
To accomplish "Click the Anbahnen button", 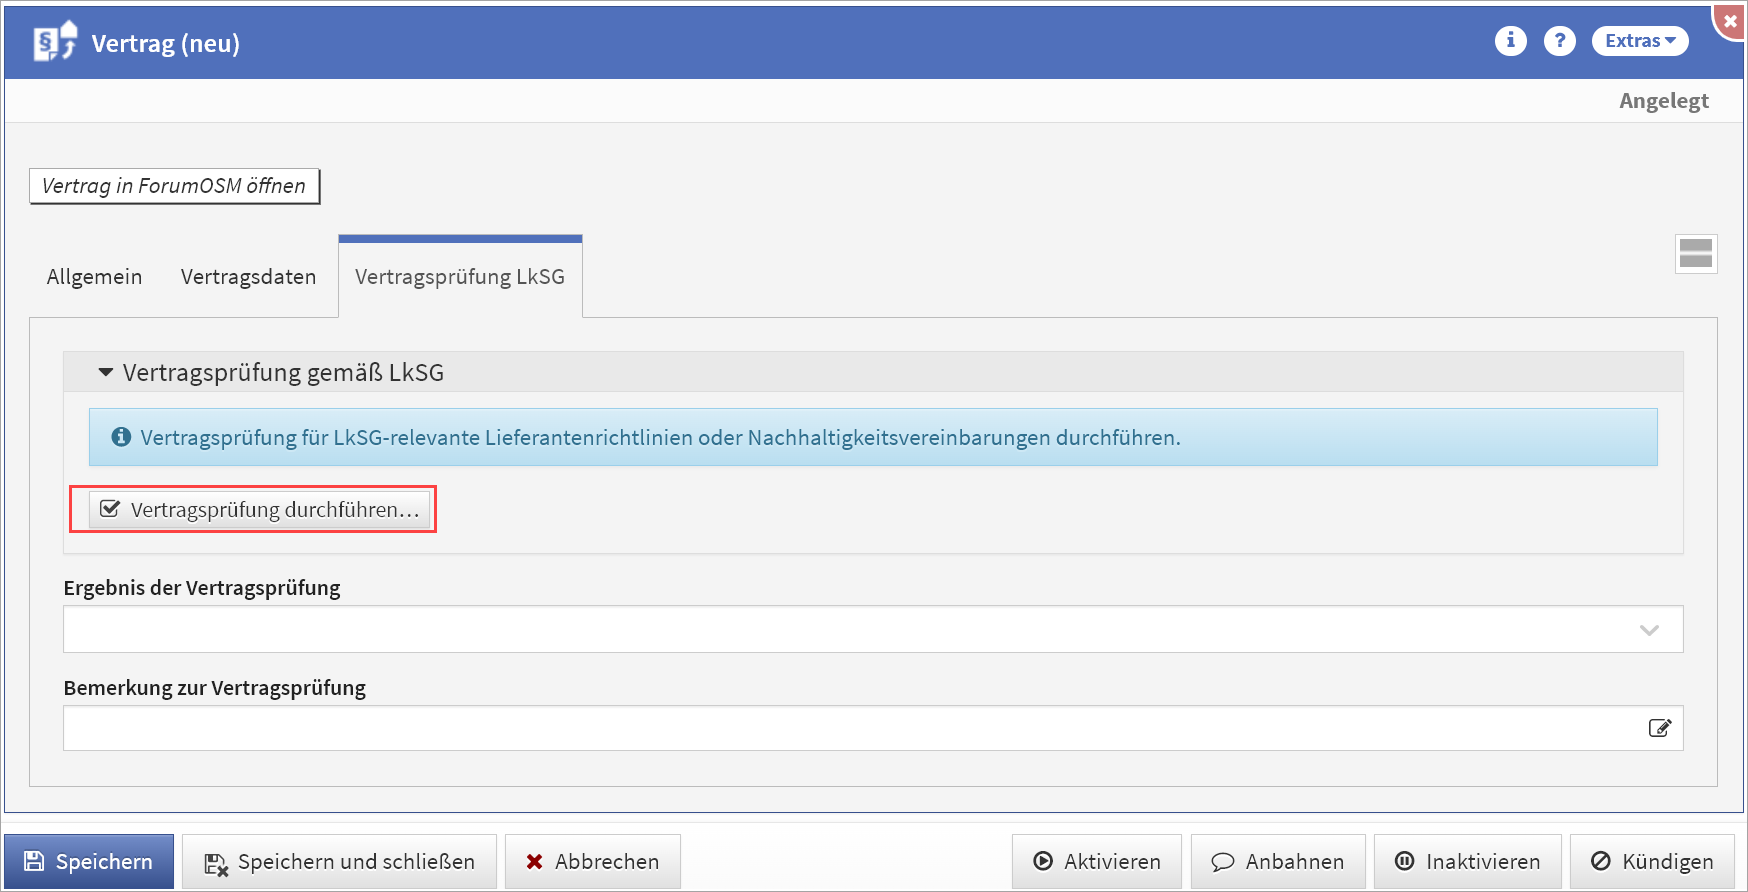I will click(1278, 861).
